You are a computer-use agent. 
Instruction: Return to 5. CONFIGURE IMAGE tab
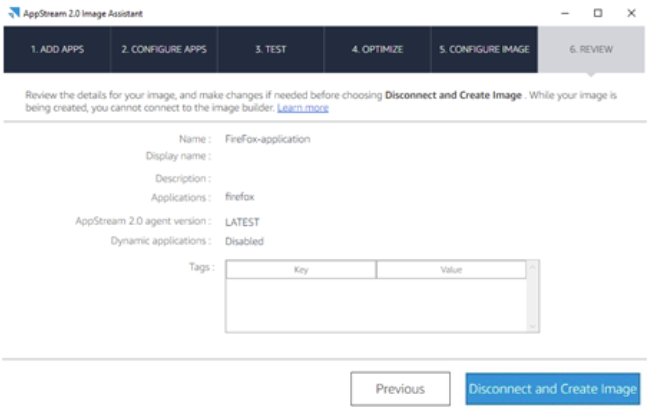pyautogui.click(x=484, y=49)
